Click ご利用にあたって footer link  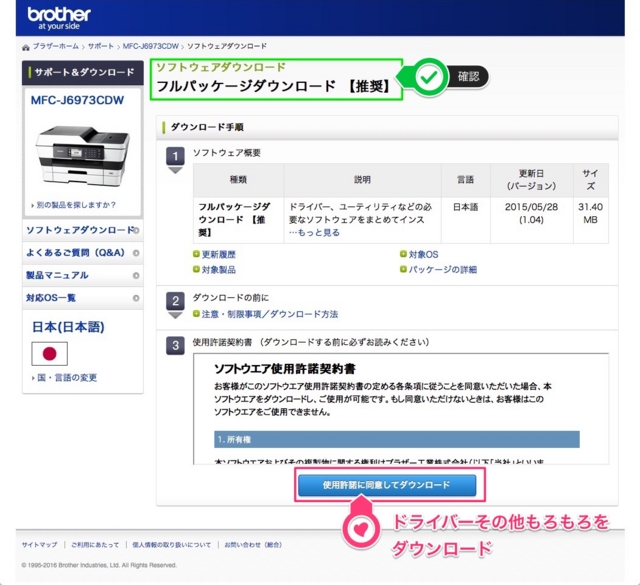point(95,545)
